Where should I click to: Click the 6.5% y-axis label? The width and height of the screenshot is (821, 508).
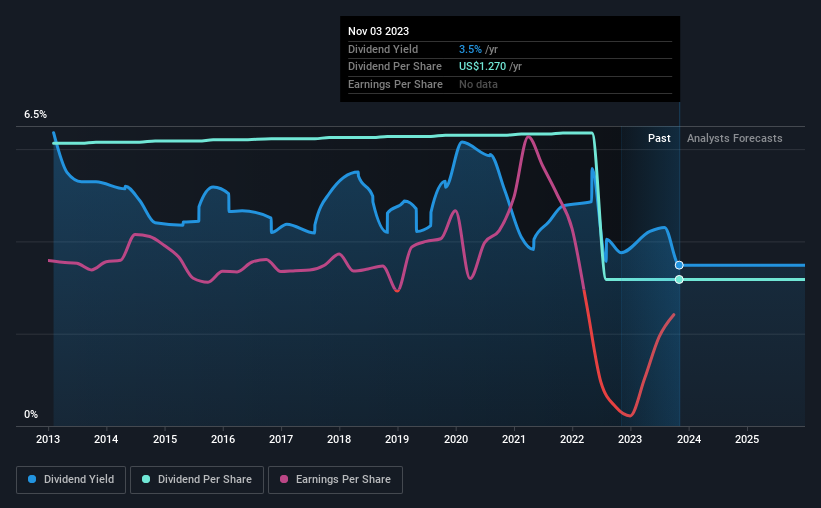[35, 114]
